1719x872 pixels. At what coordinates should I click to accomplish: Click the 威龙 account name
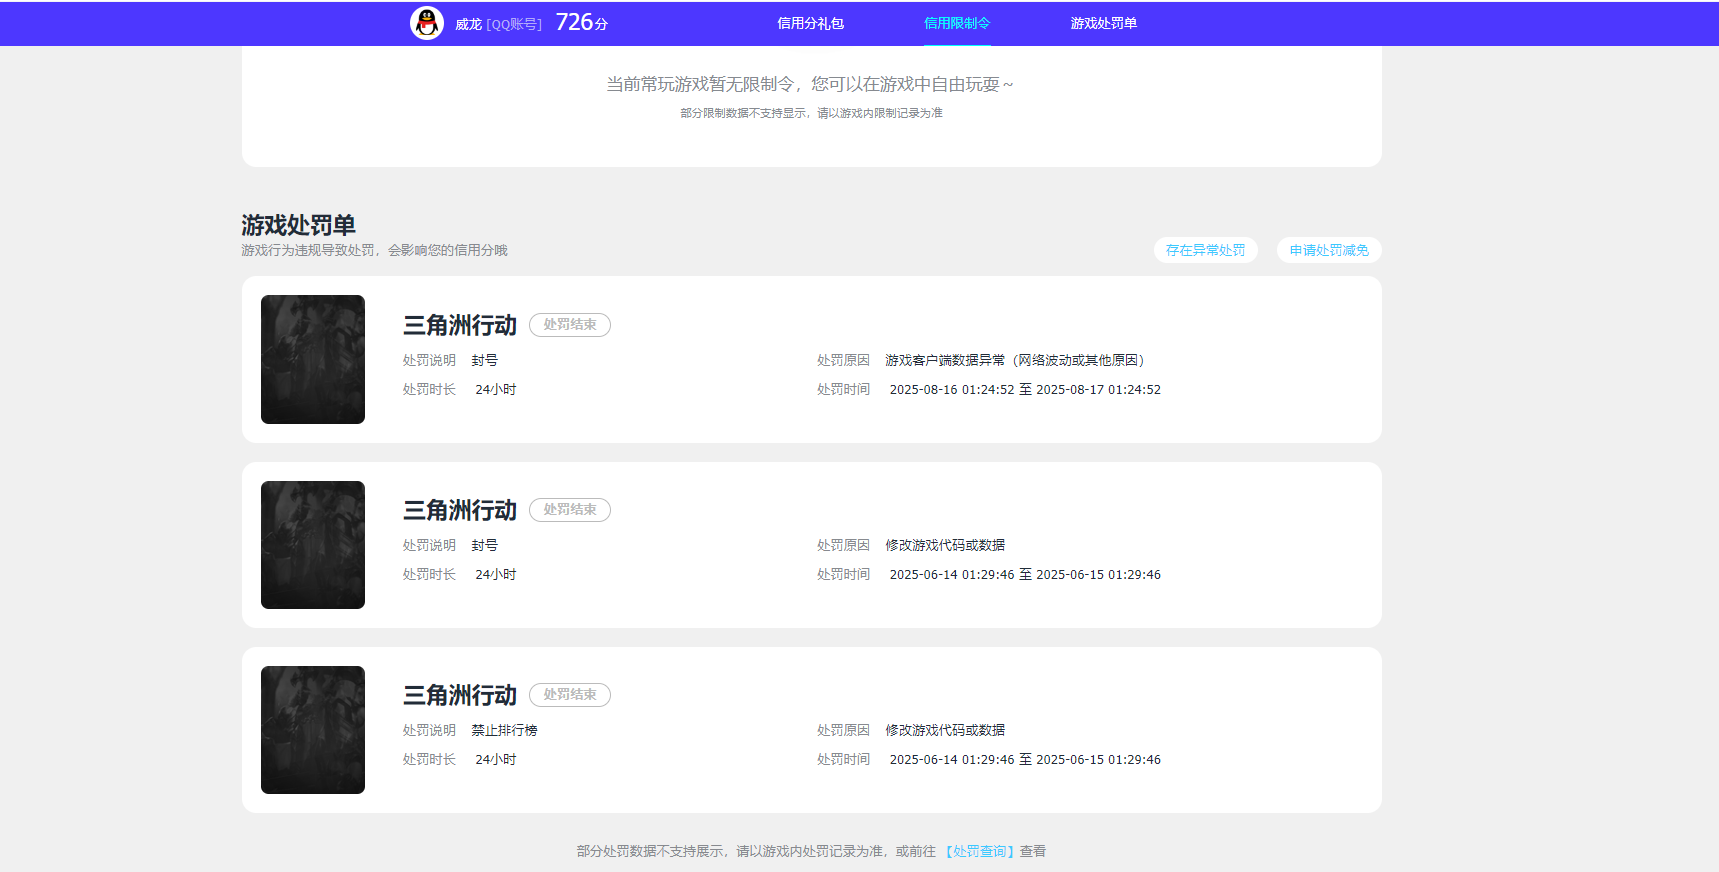[468, 24]
